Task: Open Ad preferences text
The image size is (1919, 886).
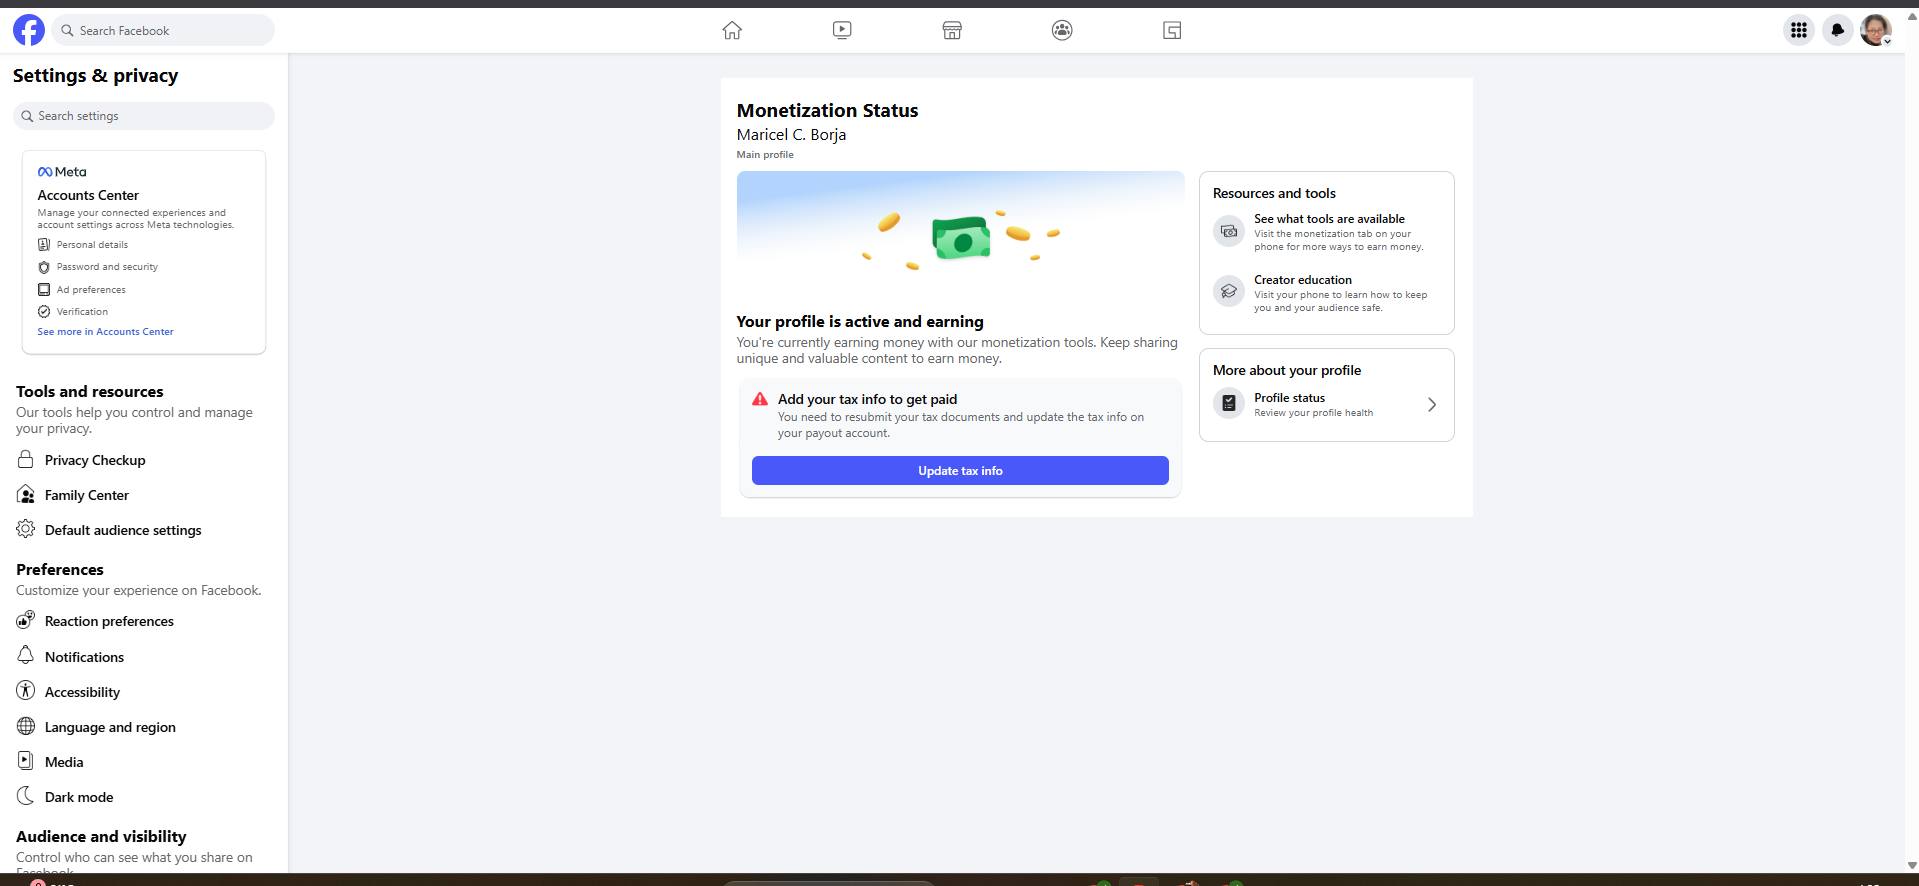Action: (x=91, y=290)
